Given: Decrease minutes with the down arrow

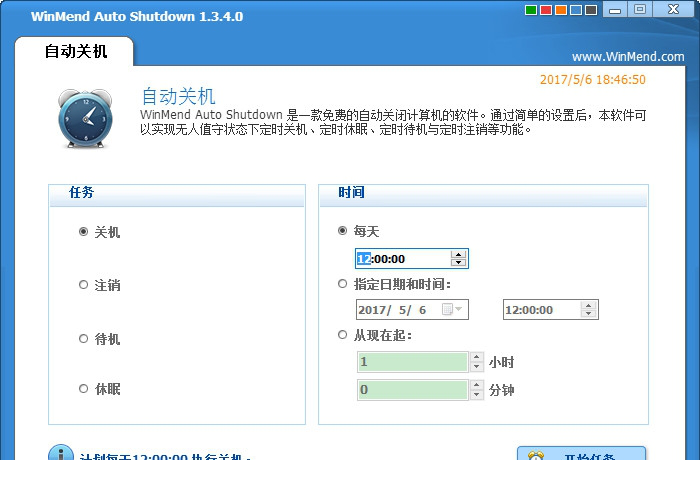Looking at the screenshot, I should point(476,395).
